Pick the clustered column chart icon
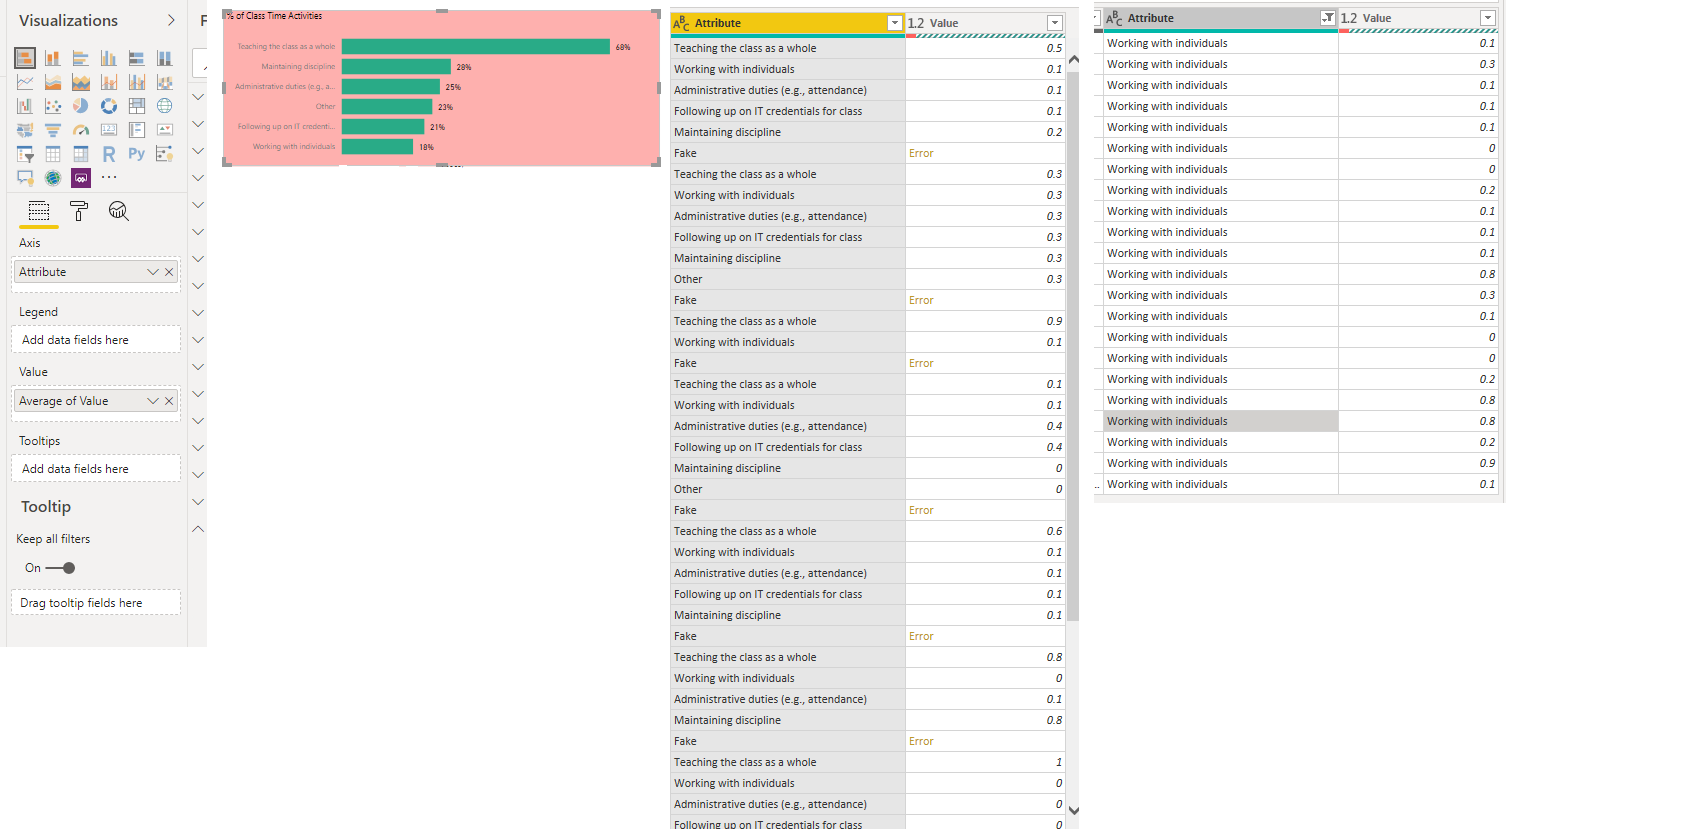The image size is (1708, 829). (109, 58)
